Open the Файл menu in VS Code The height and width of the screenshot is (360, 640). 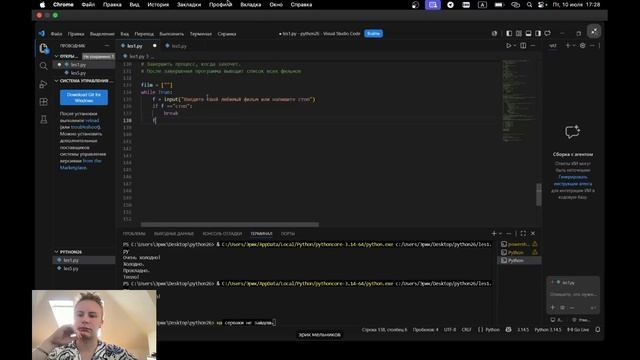click(x=56, y=34)
